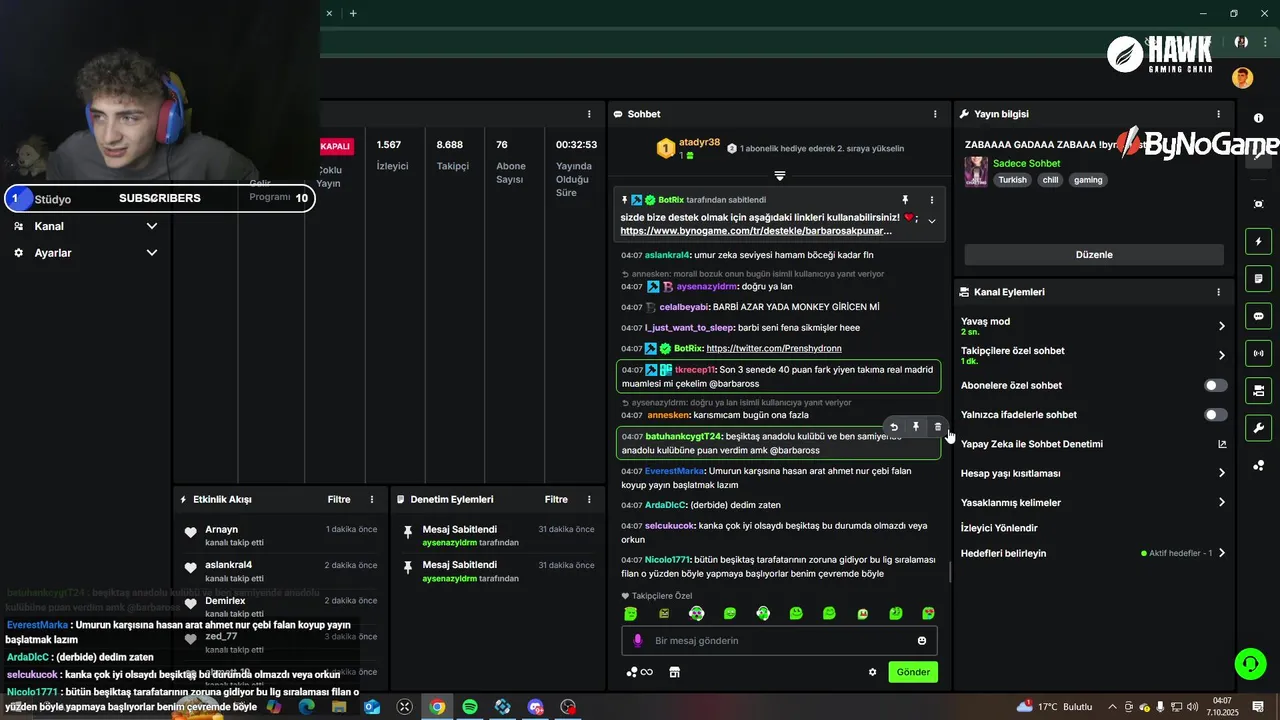Toggle the wrench stream info widget icon

[1258, 428]
